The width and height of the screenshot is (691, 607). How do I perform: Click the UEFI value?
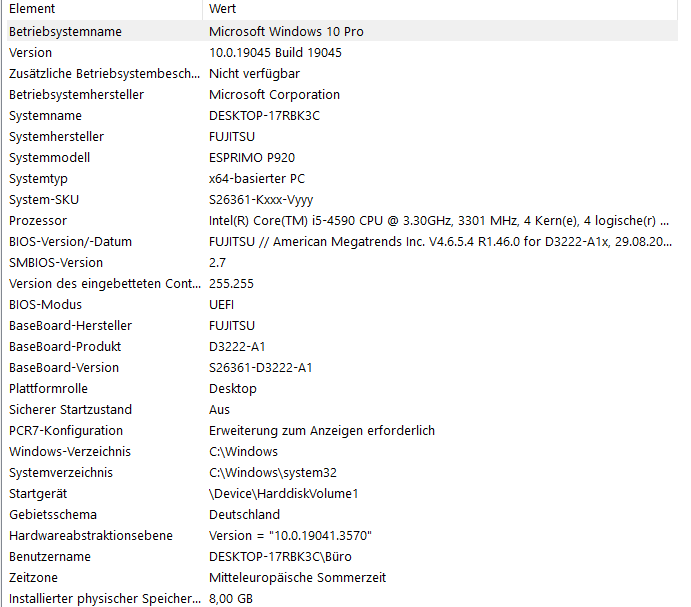click(221, 305)
